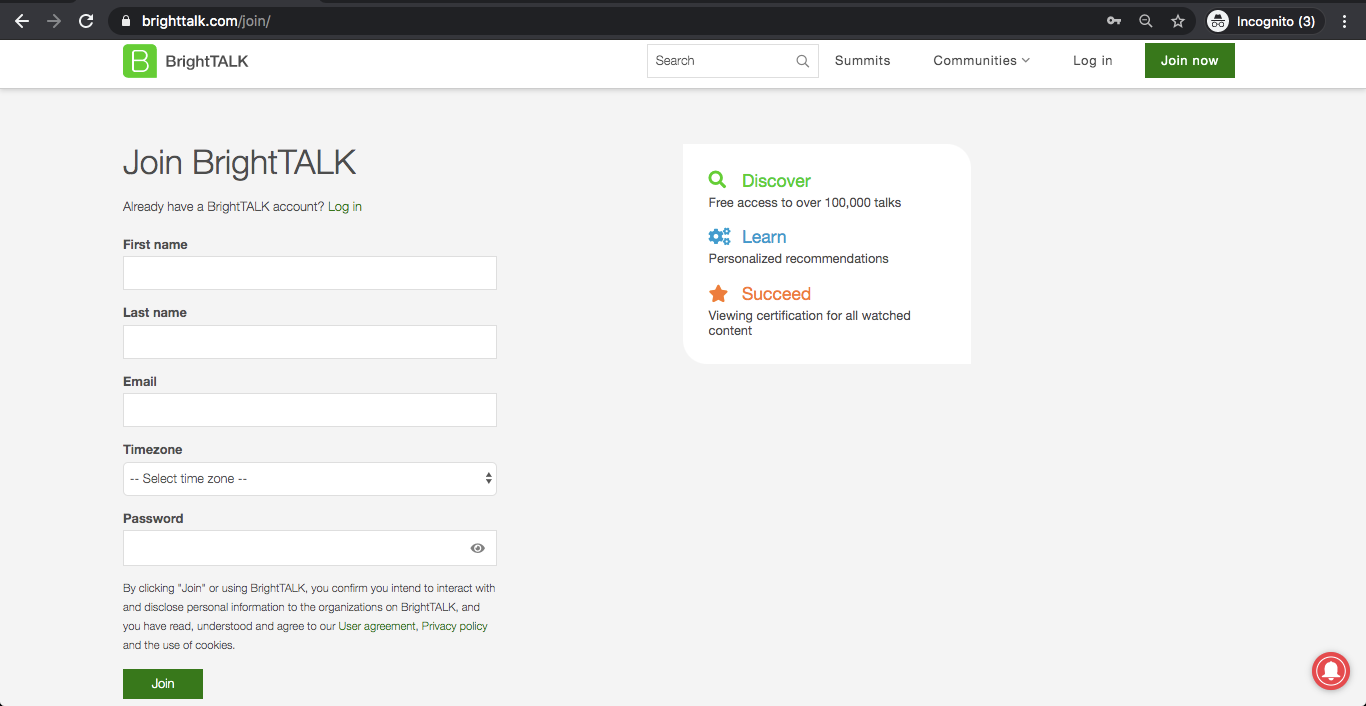Viewport: 1366px width, 706px height.
Task: Click the Email field label
Action: pyautogui.click(x=140, y=382)
